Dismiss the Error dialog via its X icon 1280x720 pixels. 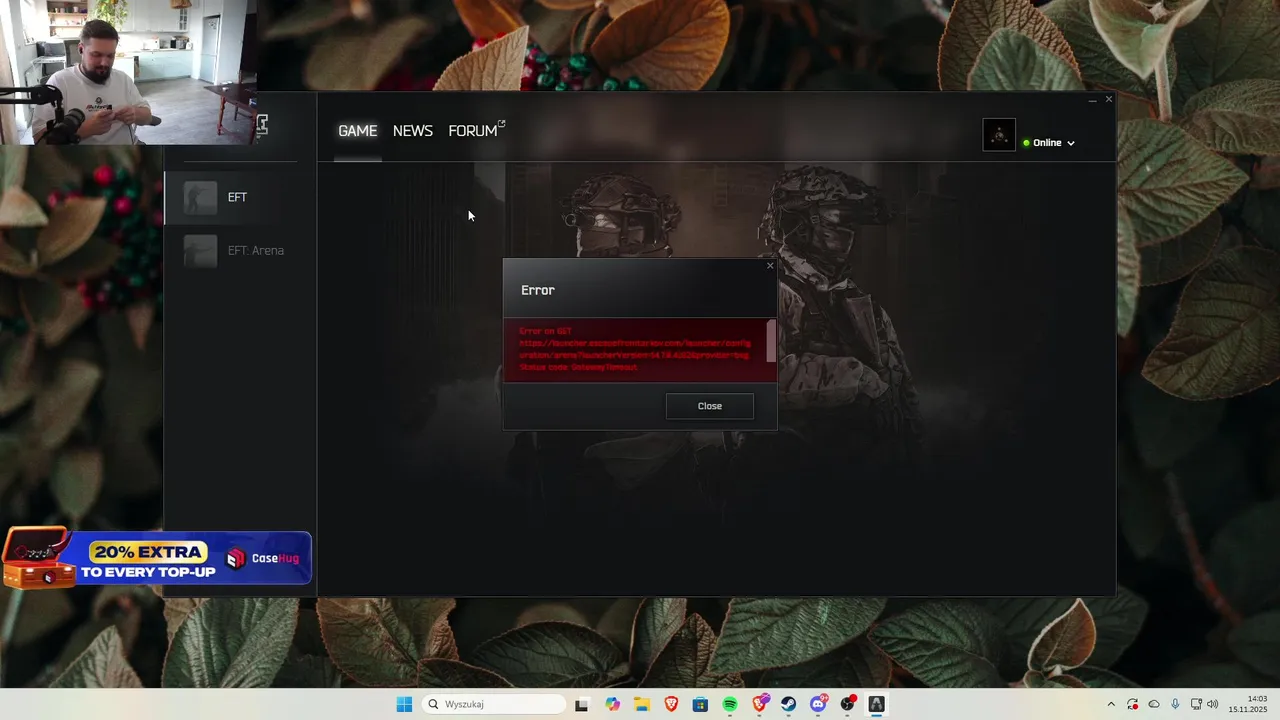tap(770, 266)
